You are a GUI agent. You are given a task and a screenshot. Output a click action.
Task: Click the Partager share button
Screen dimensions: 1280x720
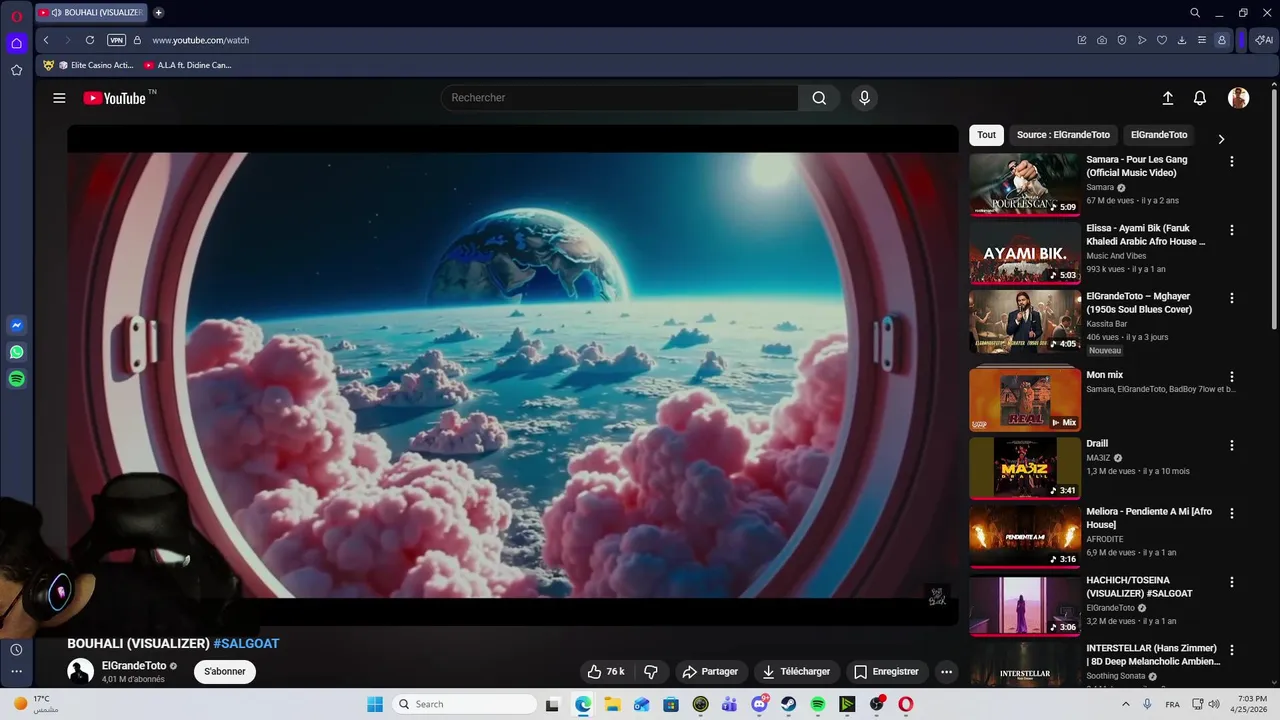pos(710,672)
